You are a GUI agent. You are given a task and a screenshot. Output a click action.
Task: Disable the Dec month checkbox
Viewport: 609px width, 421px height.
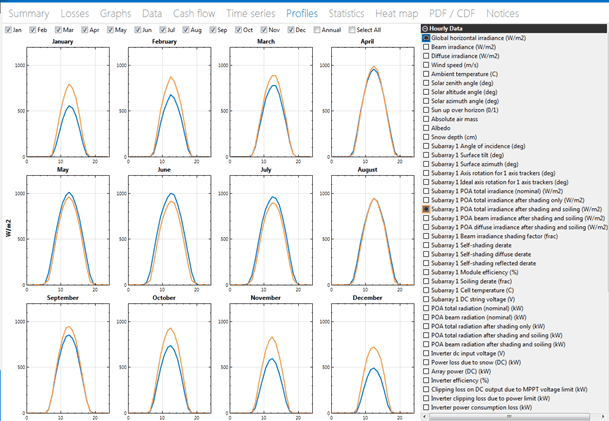point(290,30)
